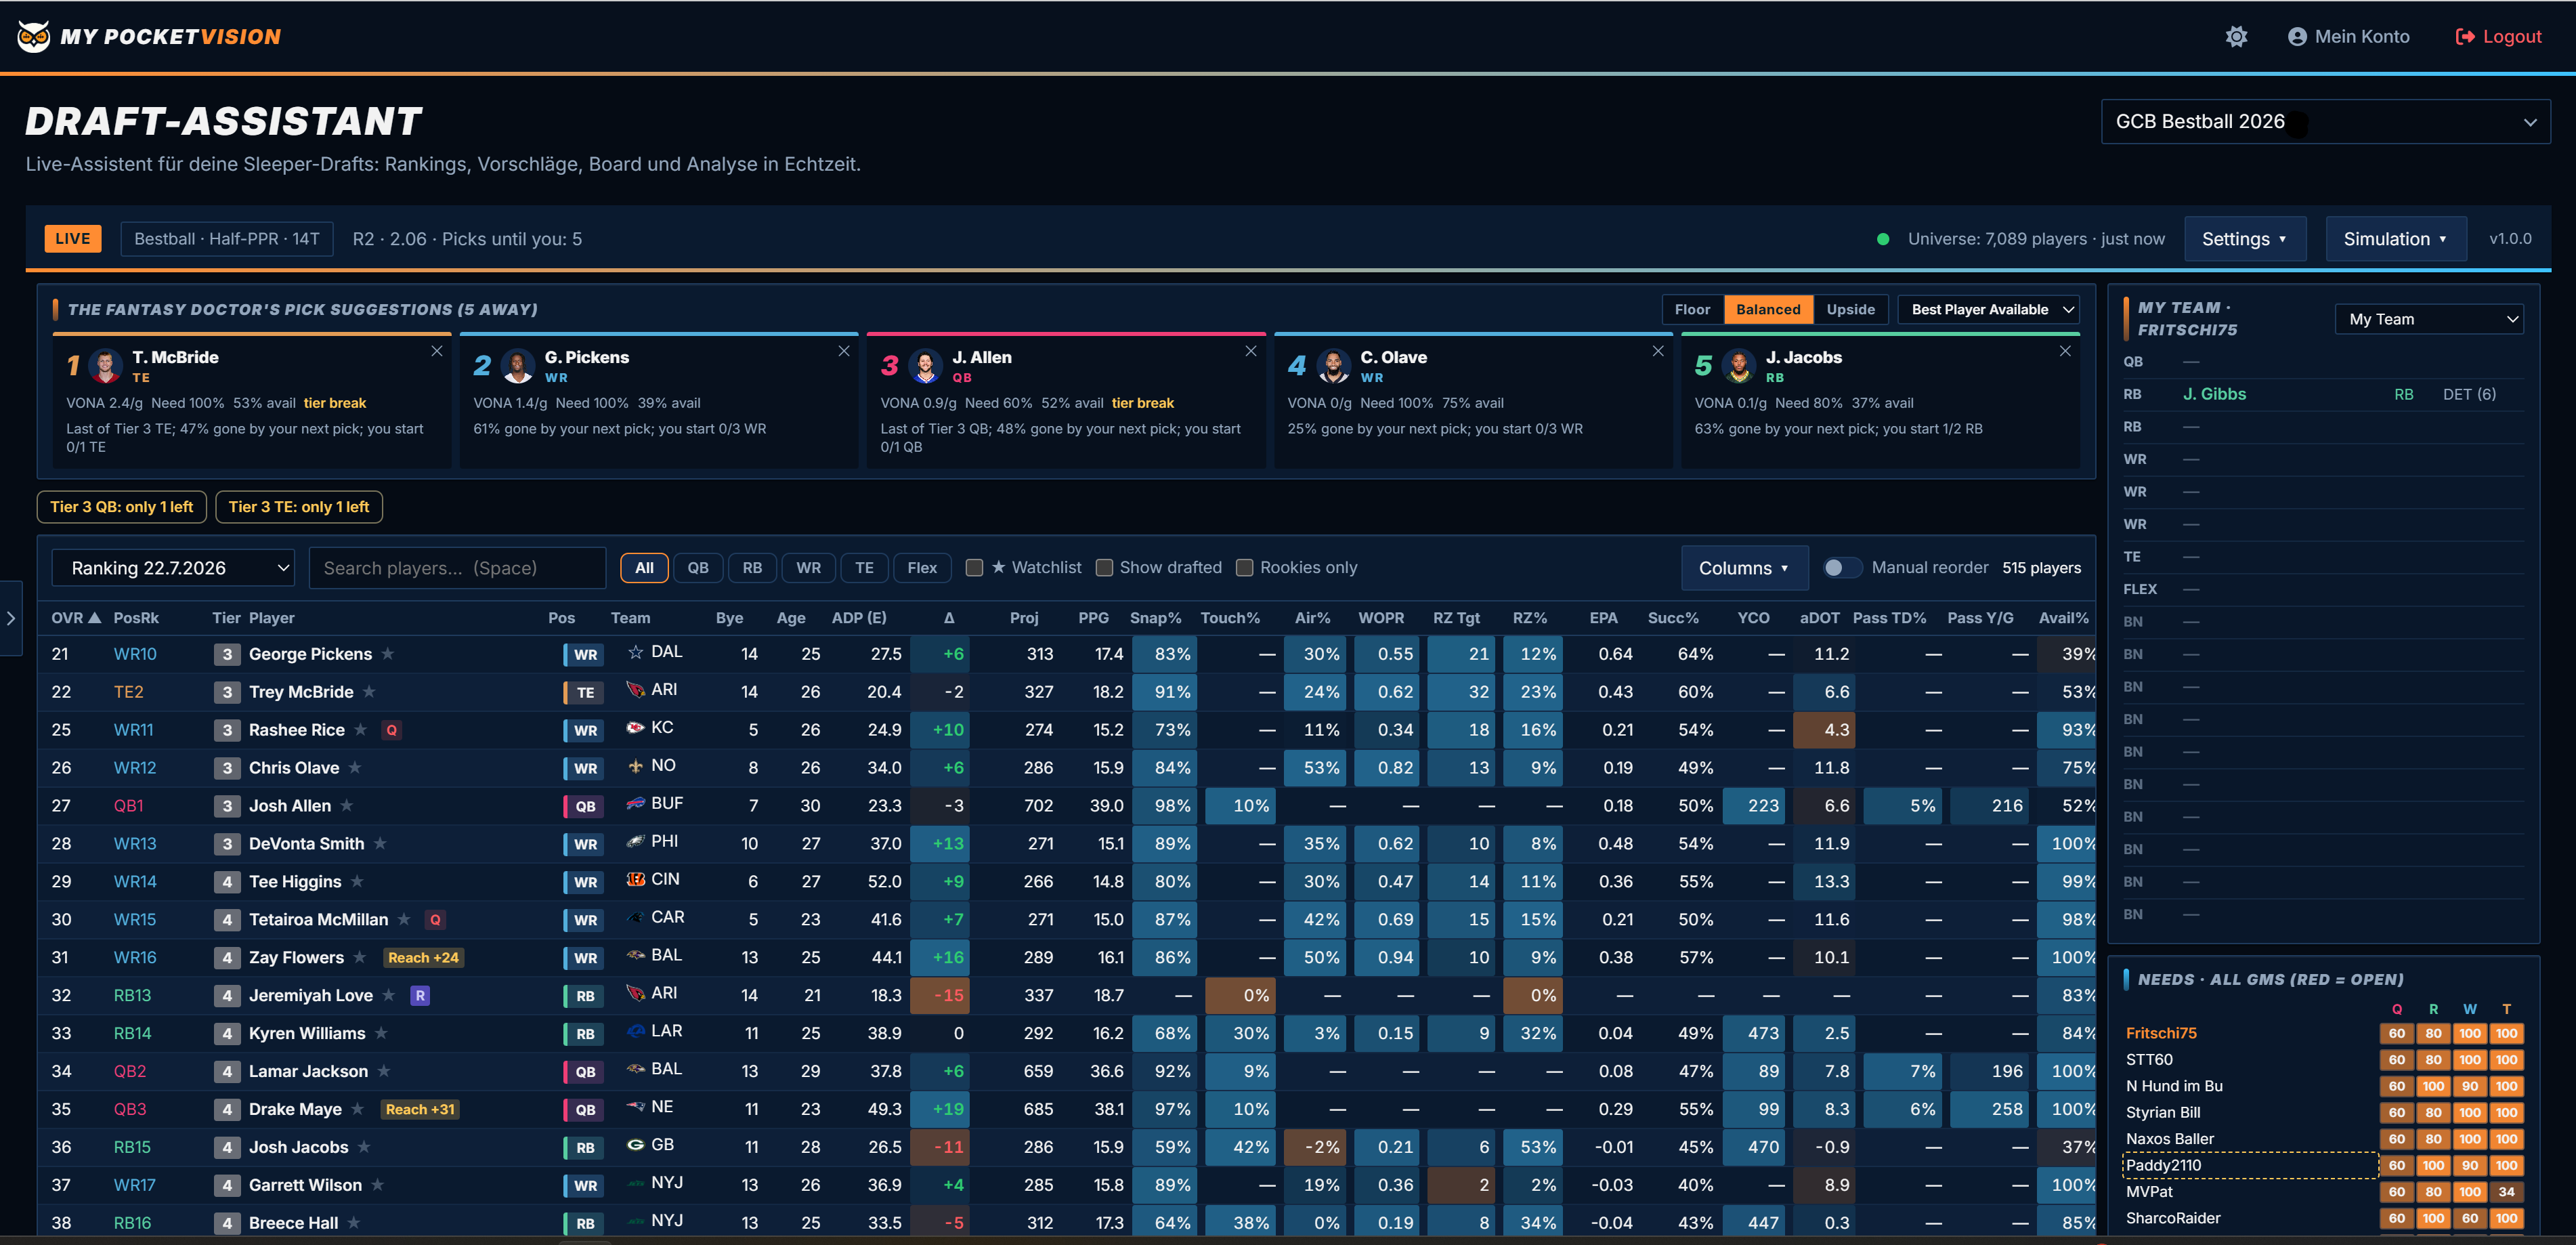Toggle the theme sun icon
Viewport: 2576px width, 1245px height.
click(2236, 37)
